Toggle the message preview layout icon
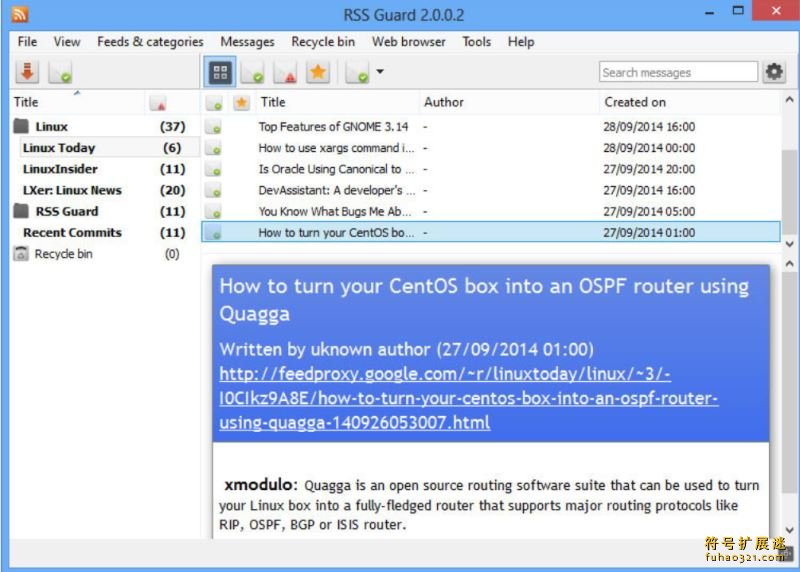Viewport: 800px width, 572px height. [x=220, y=72]
